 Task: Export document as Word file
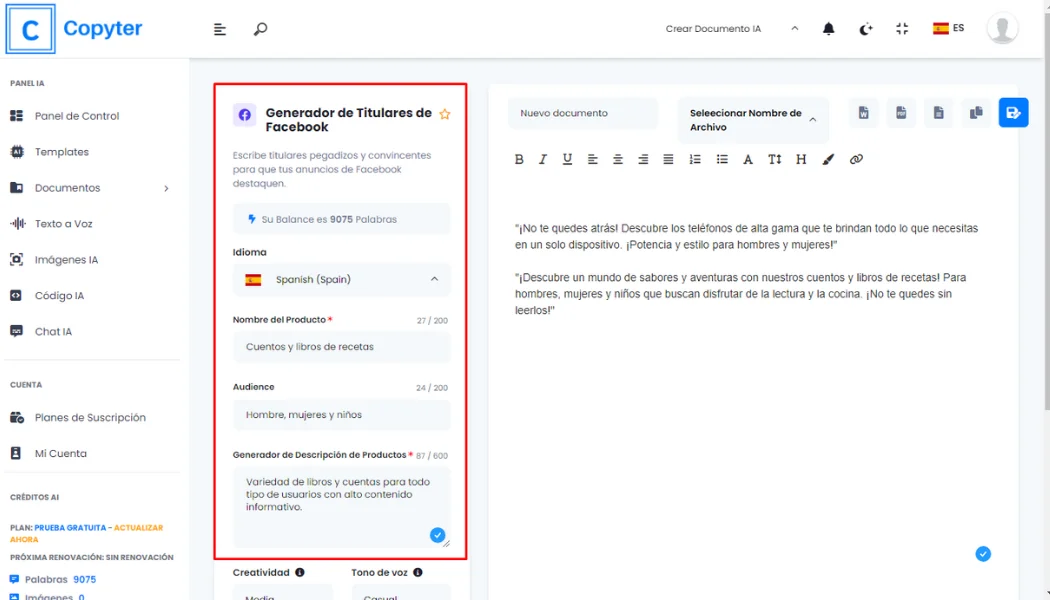(863, 113)
